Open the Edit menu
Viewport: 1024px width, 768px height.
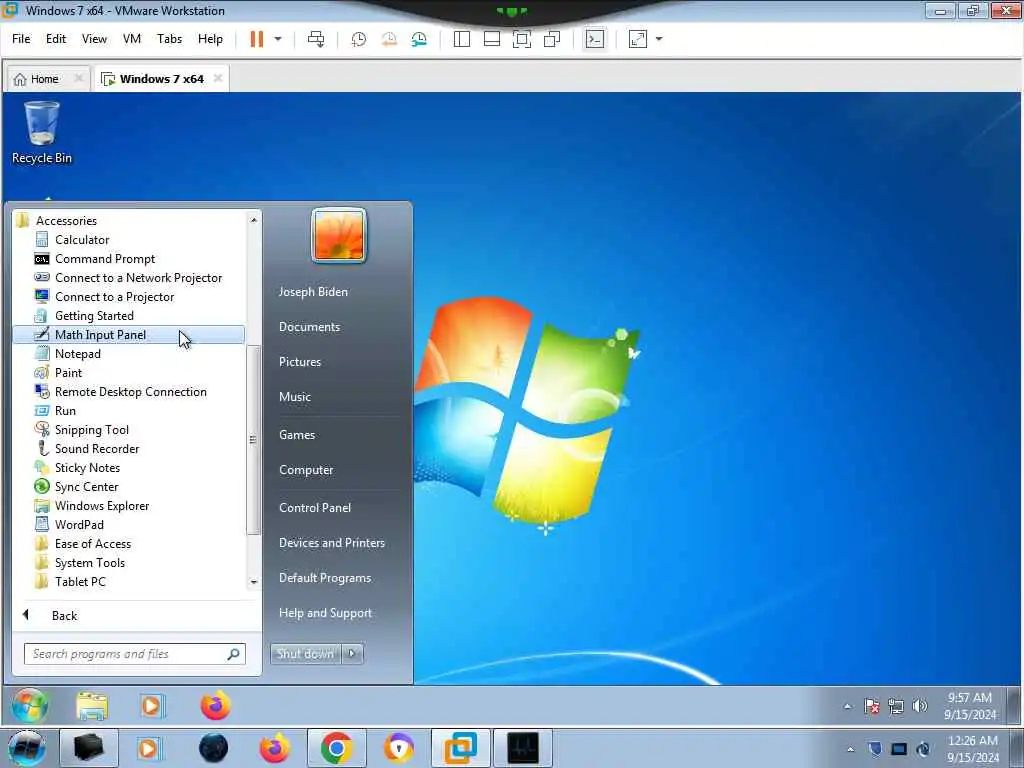point(56,39)
